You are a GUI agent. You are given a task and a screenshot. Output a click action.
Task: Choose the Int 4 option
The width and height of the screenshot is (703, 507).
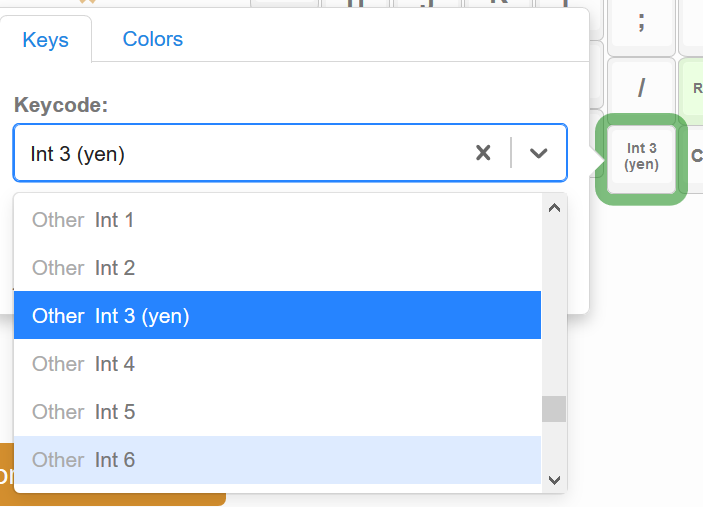click(x=277, y=364)
